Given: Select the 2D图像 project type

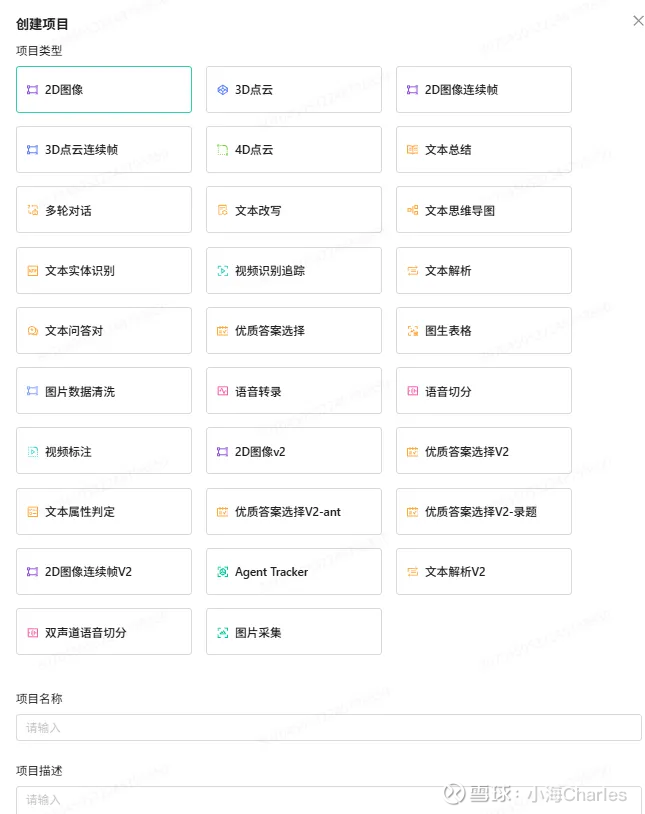Looking at the screenshot, I should 104,90.
